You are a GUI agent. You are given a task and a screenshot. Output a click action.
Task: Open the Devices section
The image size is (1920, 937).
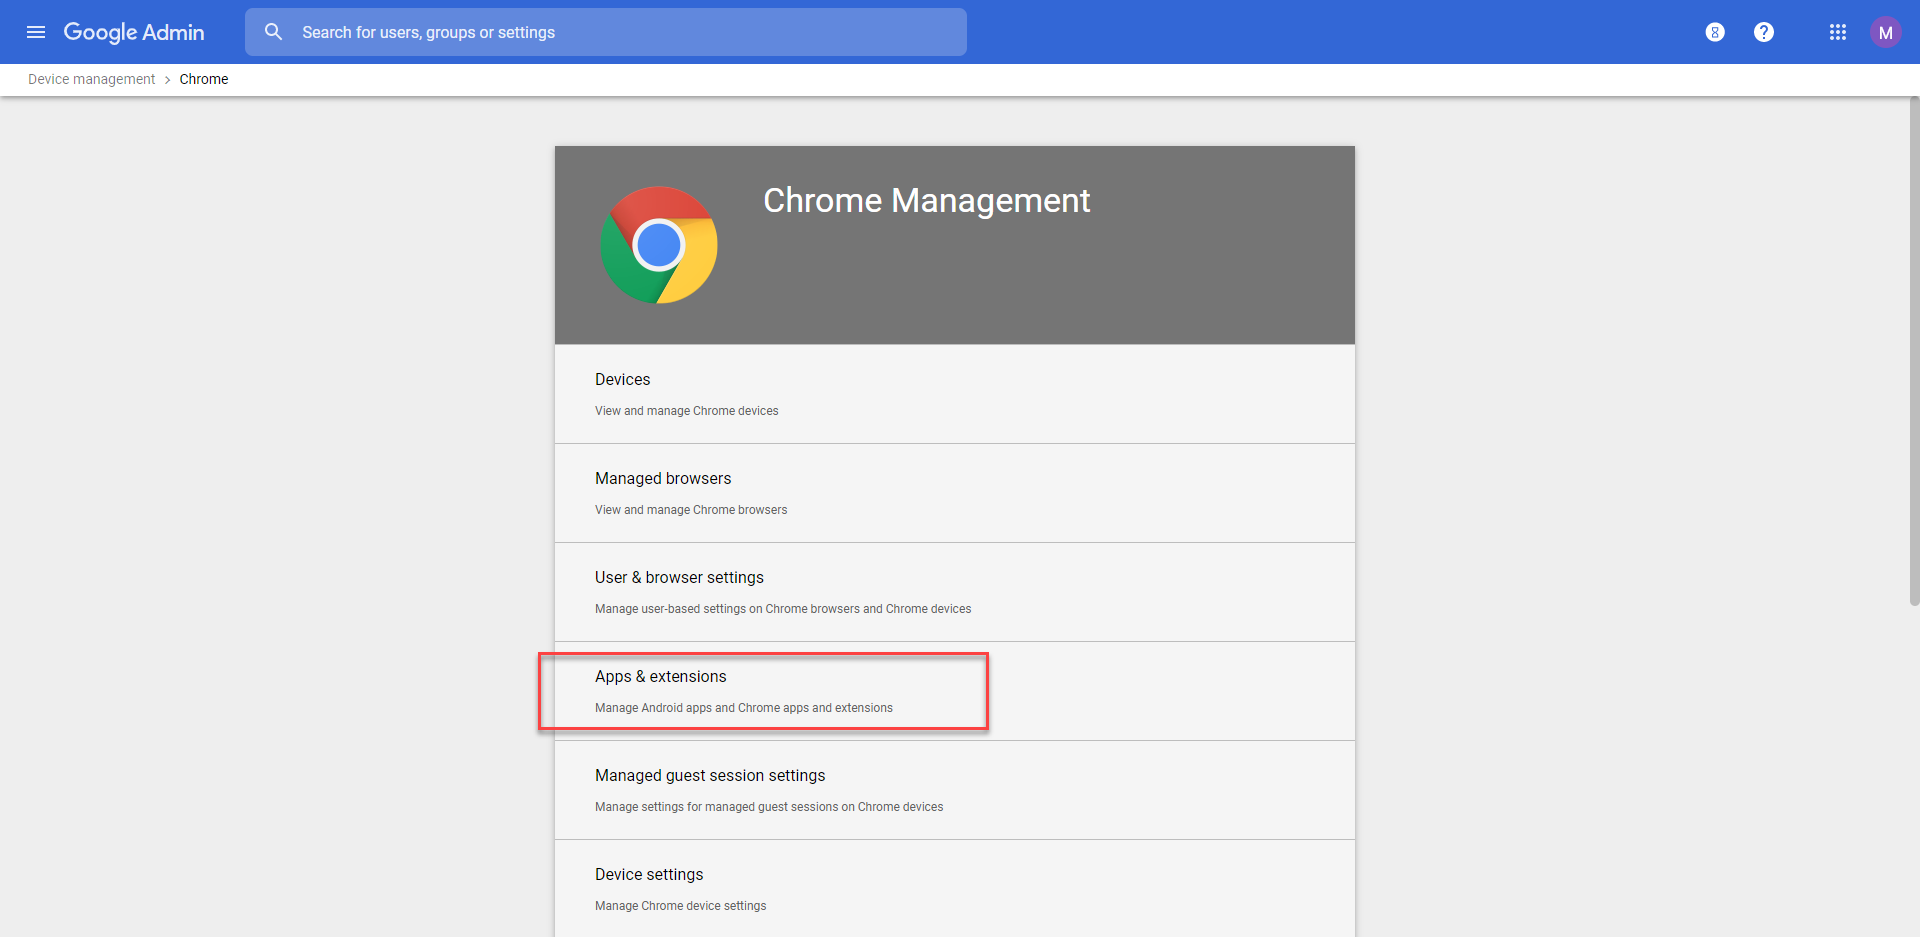(955, 394)
